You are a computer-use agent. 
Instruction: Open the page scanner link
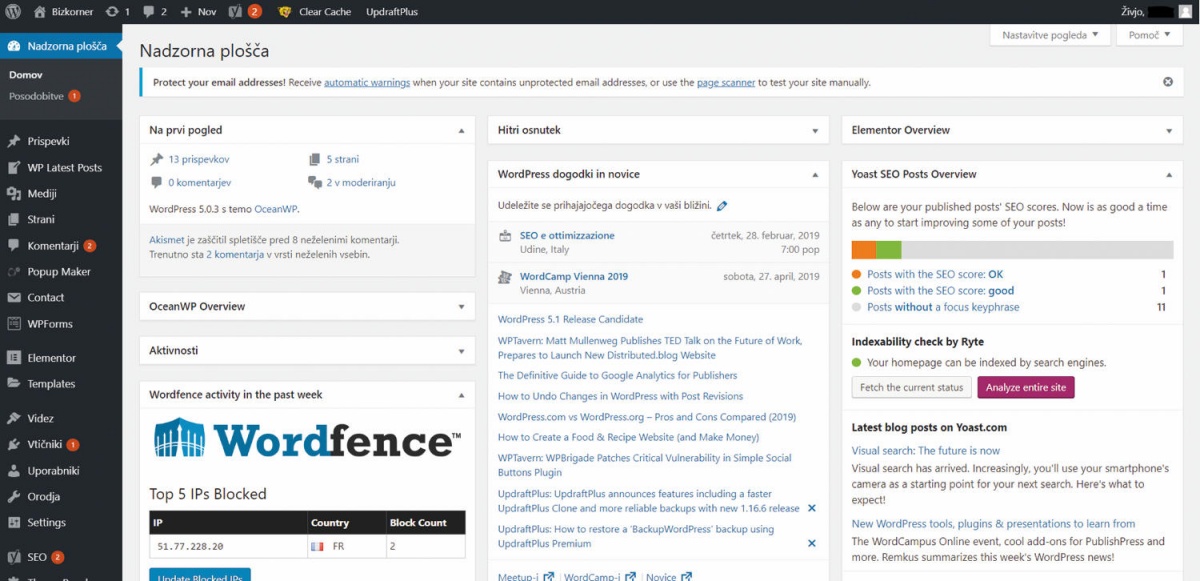tap(726, 82)
